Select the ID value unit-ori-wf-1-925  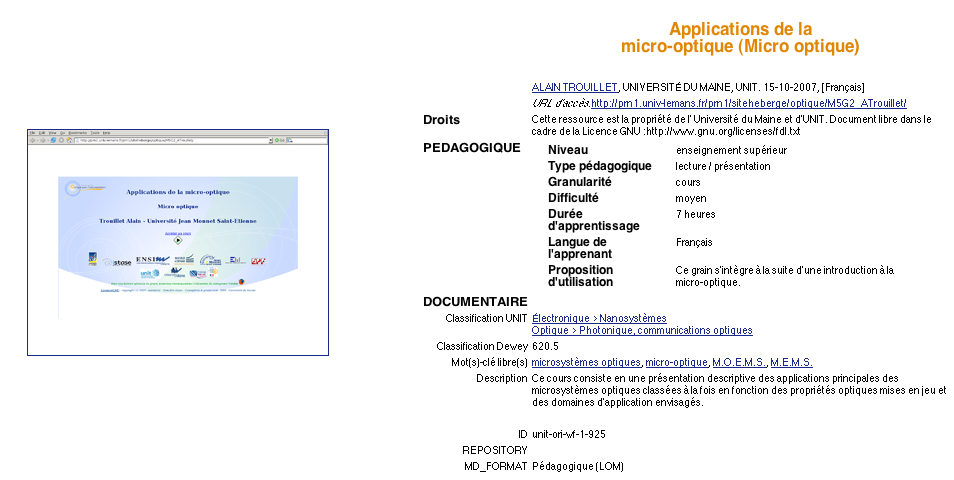pyautogui.click(x=569, y=434)
